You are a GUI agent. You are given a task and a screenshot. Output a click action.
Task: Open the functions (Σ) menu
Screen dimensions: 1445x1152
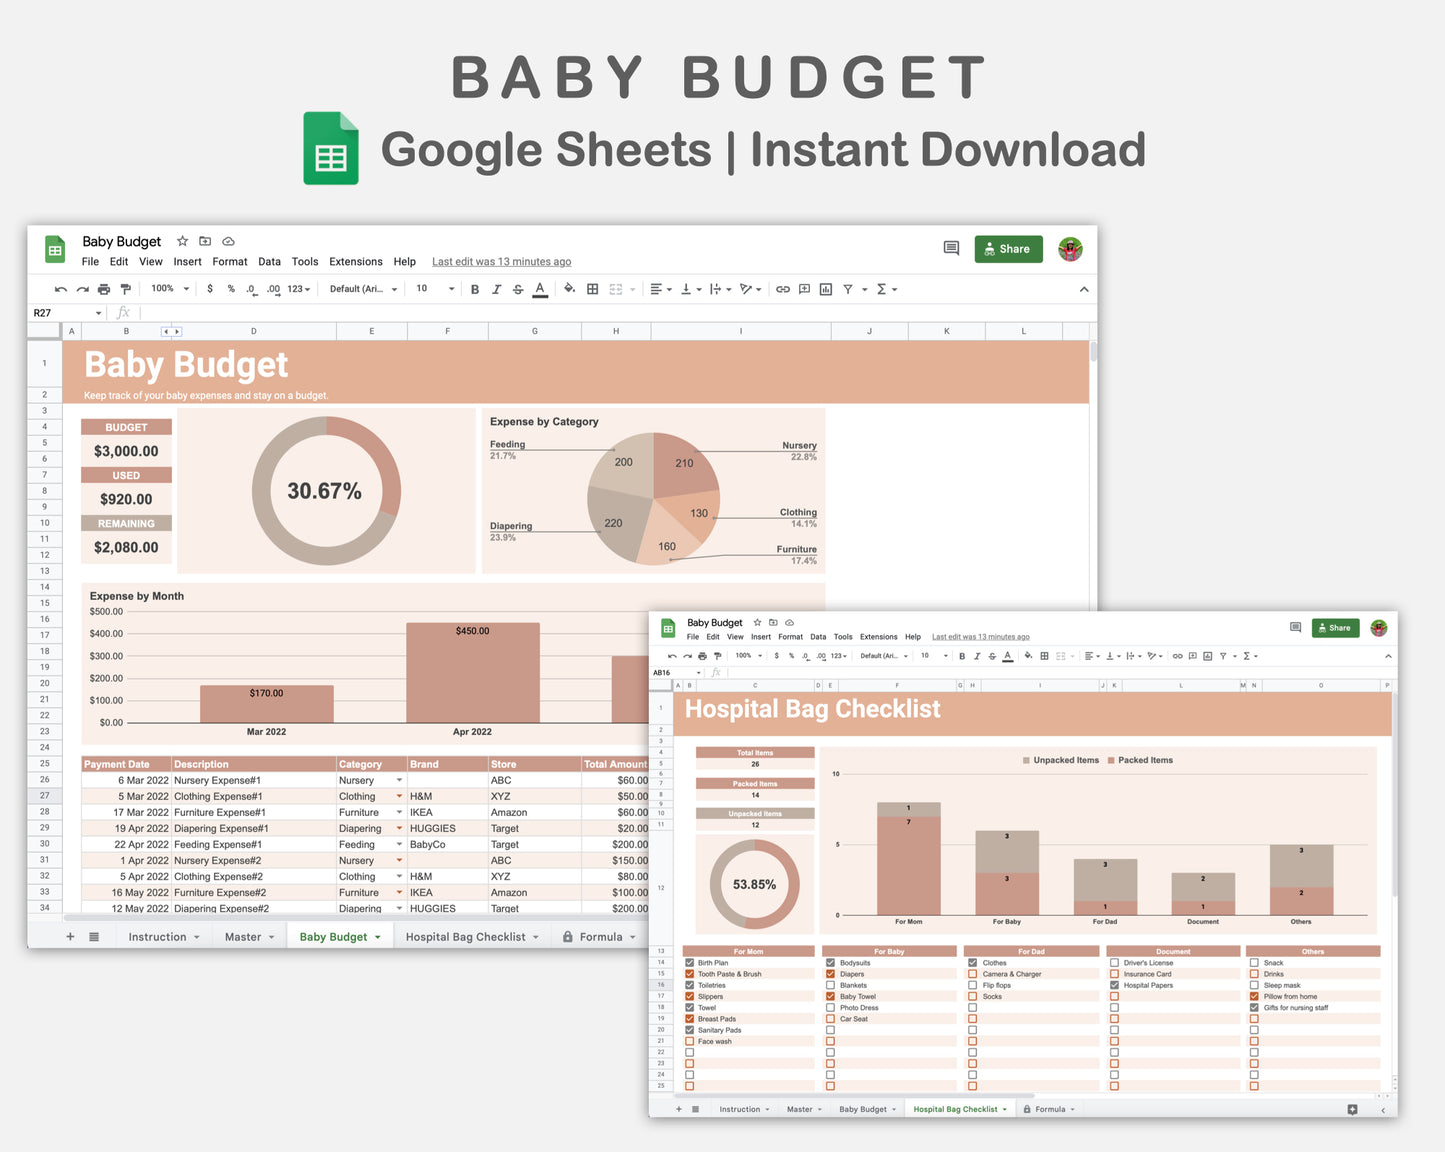884,289
